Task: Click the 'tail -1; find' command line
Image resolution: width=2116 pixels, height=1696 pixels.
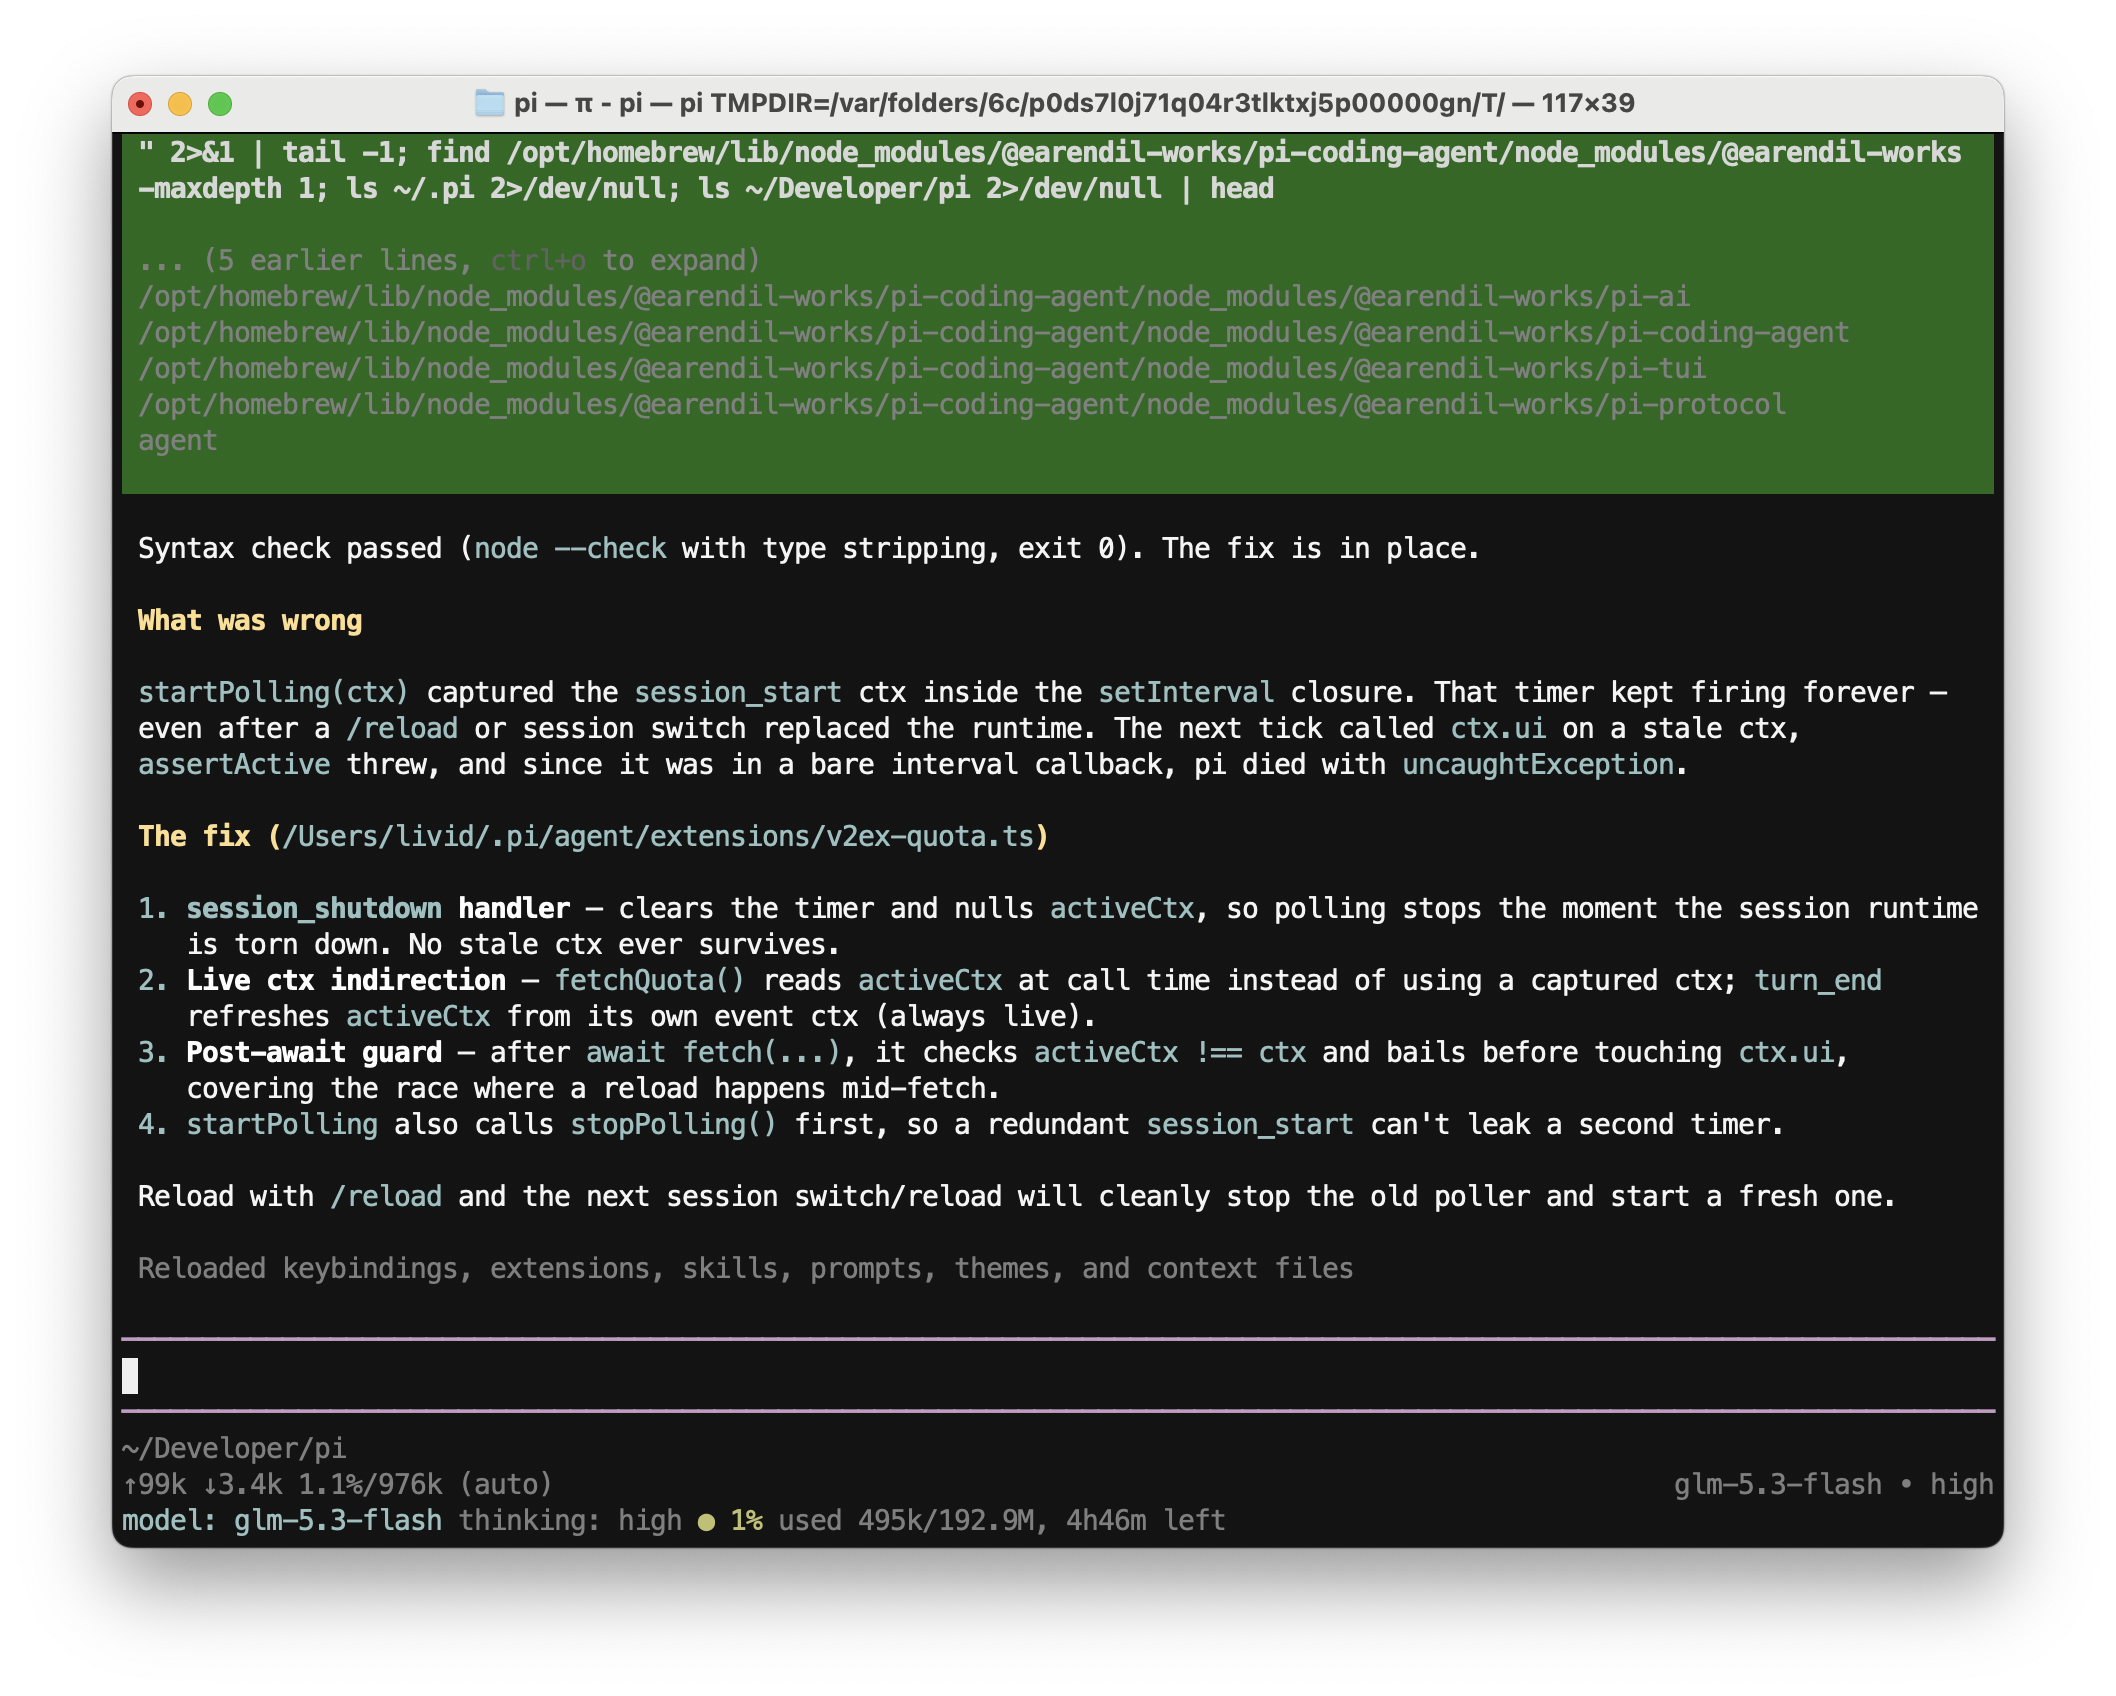Action: coord(1050,152)
